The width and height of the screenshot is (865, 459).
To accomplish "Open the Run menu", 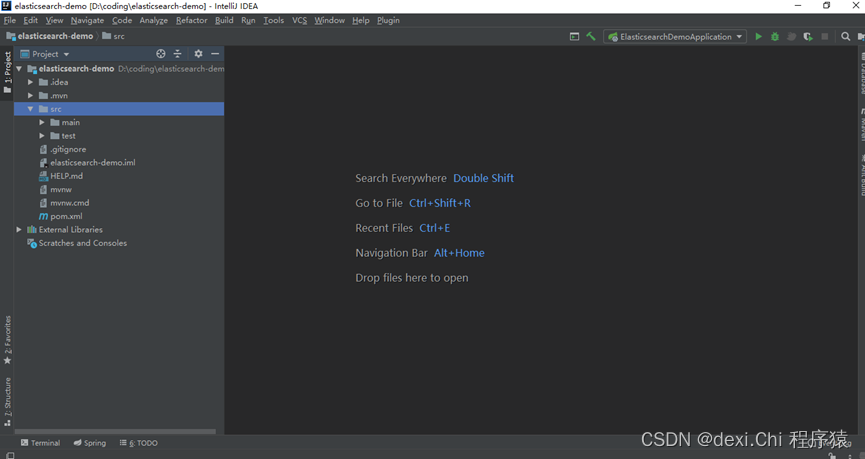I will pyautogui.click(x=248, y=20).
